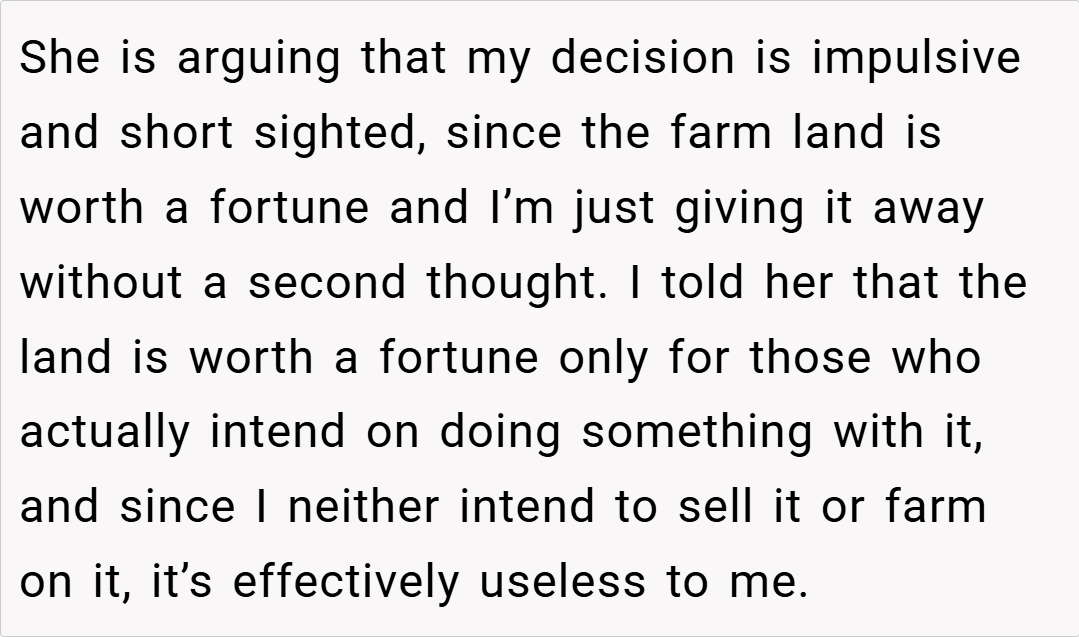Image resolution: width=1079 pixels, height=637 pixels.
Task: Click on the word "neither"
Action: pyautogui.click(x=363, y=507)
